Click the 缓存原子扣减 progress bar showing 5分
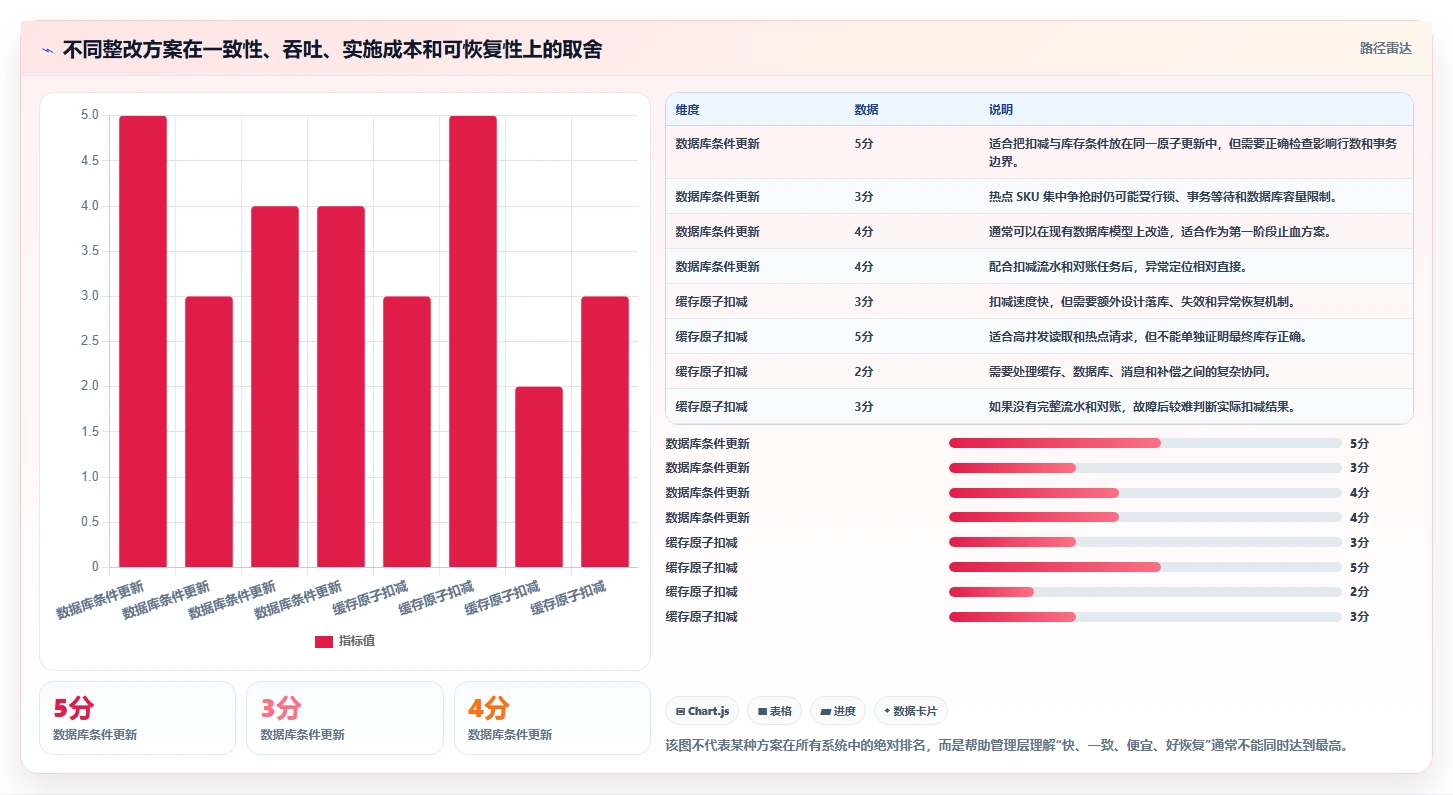1453x795 pixels. coord(1145,567)
